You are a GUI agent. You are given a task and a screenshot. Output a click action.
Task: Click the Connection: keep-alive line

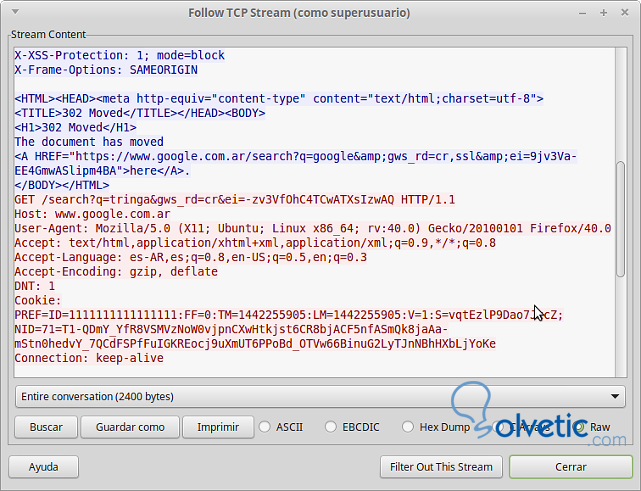click(89, 358)
